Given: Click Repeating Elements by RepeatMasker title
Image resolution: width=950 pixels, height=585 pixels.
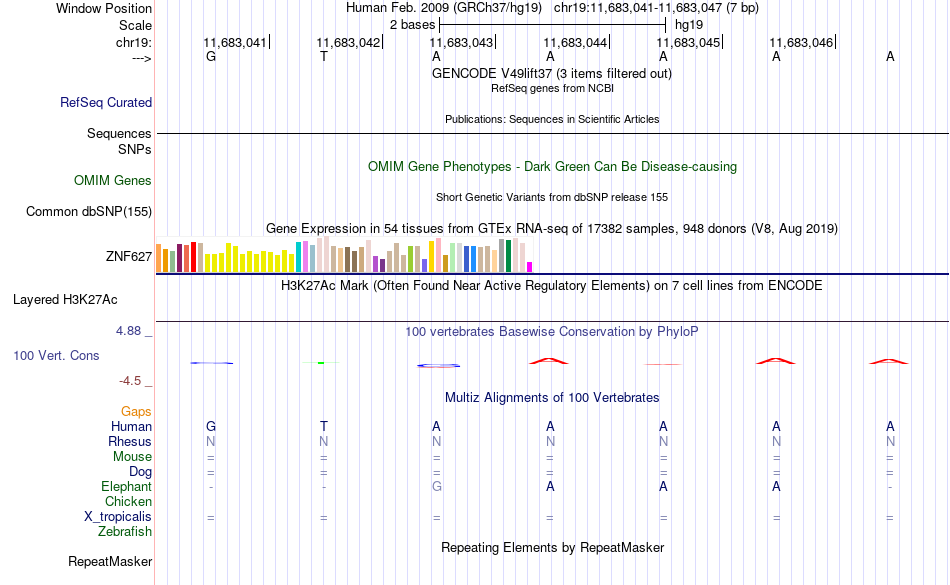Looking at the screenshot, I should [x=553, y=548].
